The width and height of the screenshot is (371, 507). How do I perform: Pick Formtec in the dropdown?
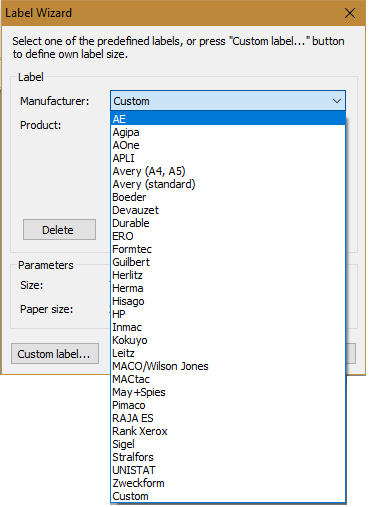pyautogui.click(x=228, y=249)
